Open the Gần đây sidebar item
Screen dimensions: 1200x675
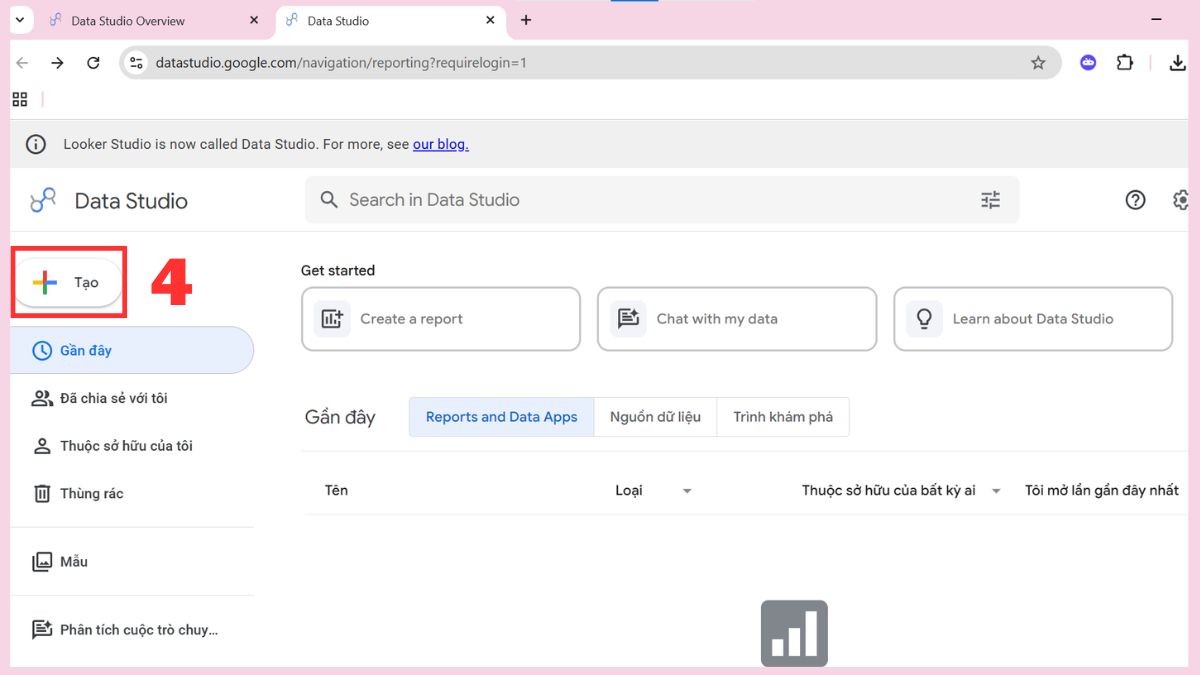pos(132,350)
